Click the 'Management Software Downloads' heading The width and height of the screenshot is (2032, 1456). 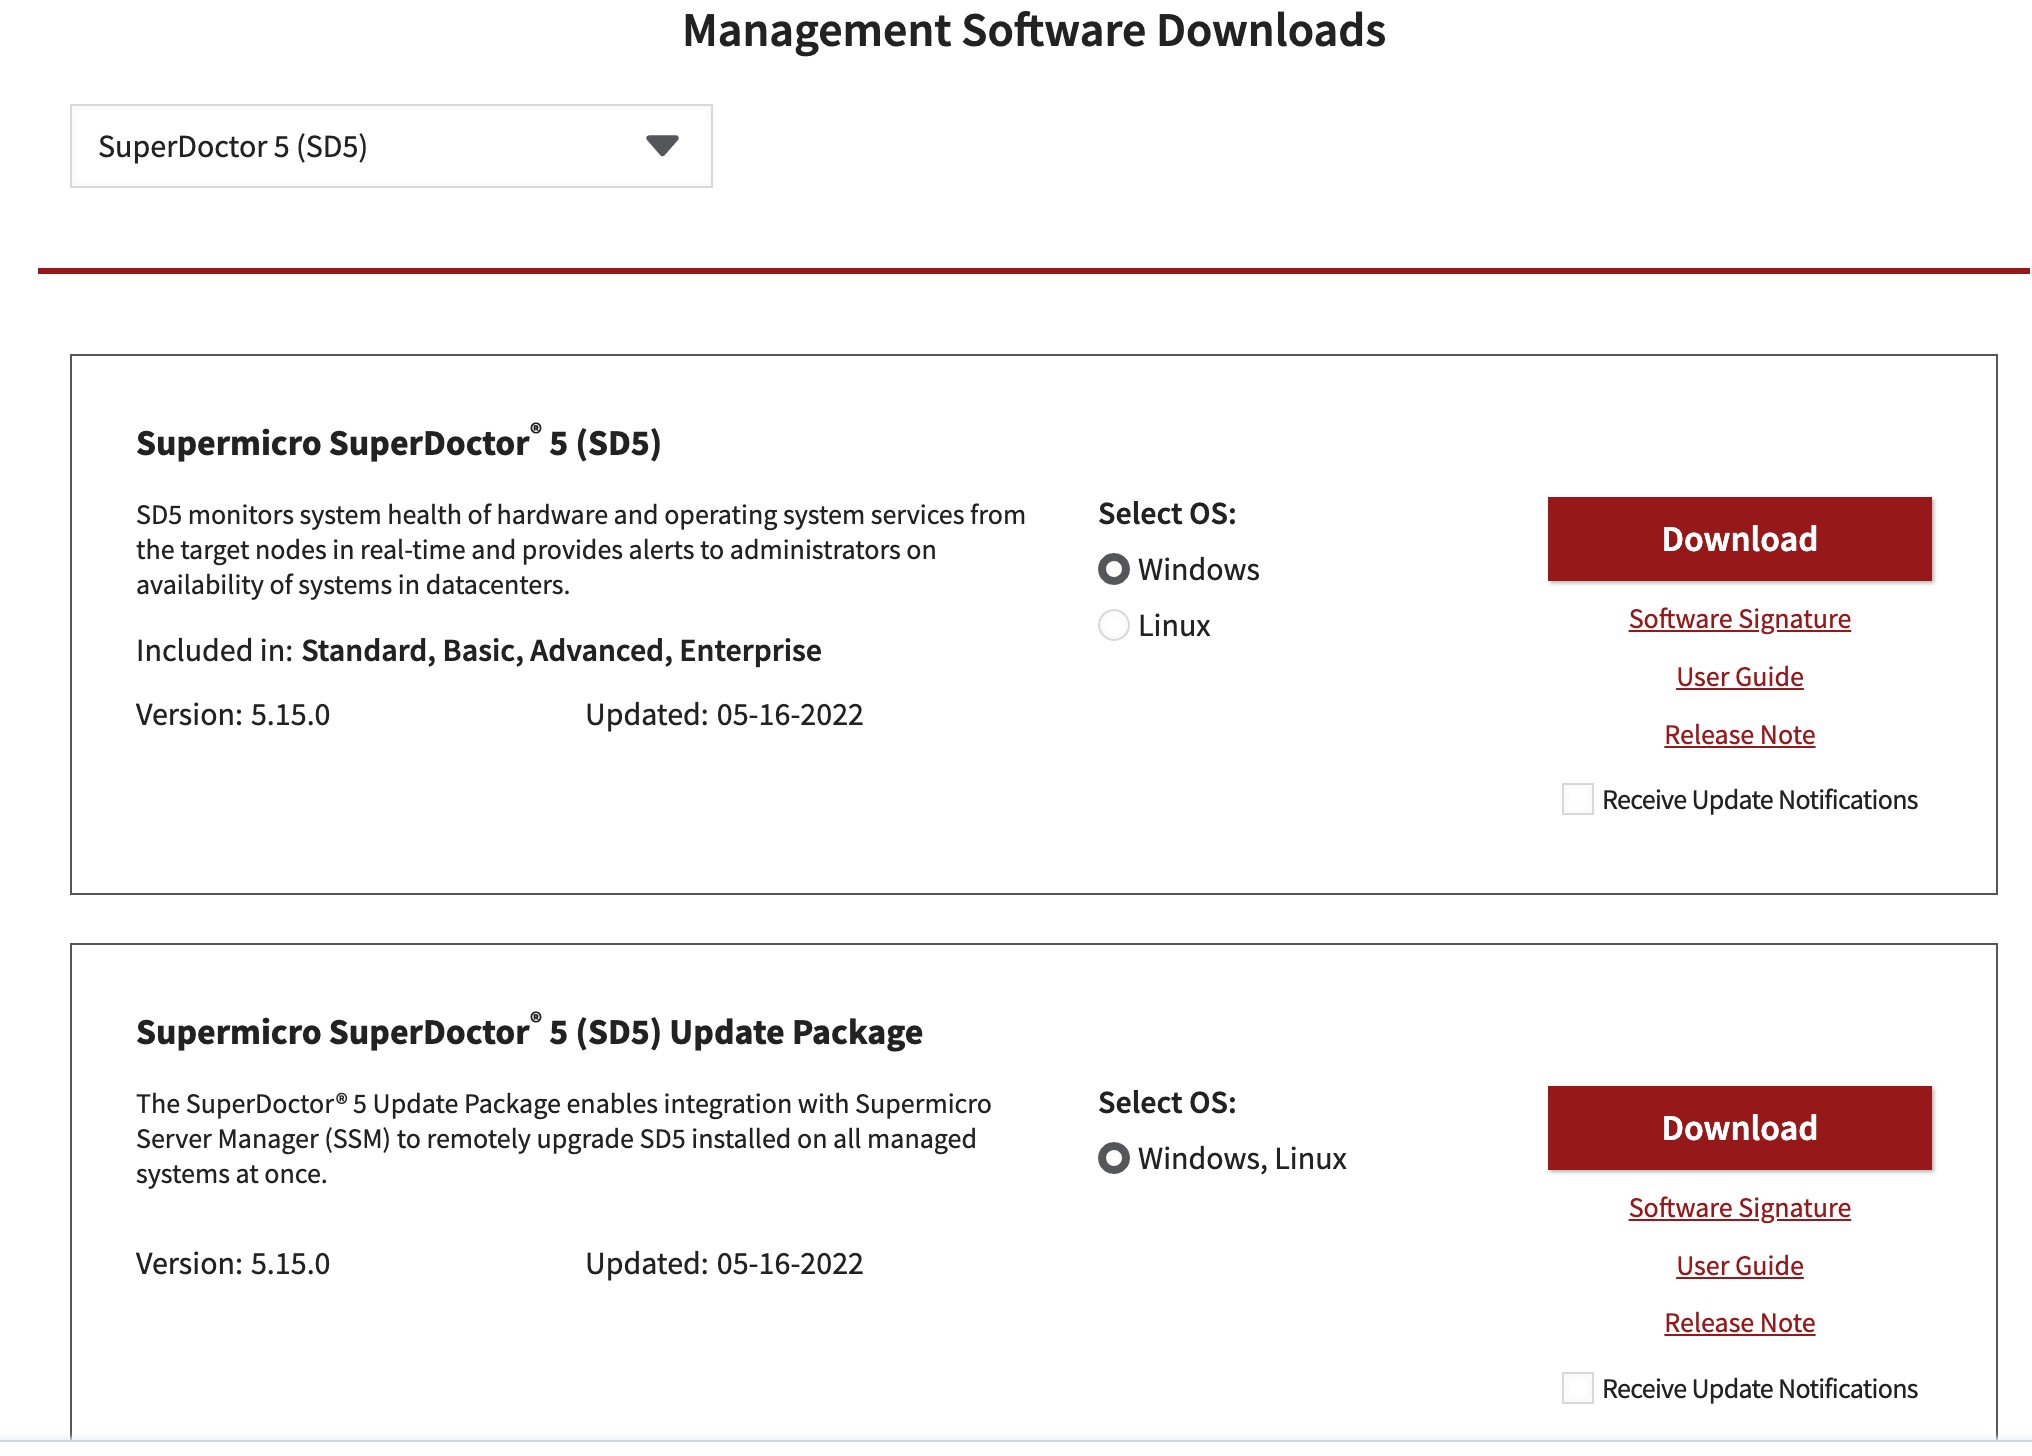click(1034, 31)
